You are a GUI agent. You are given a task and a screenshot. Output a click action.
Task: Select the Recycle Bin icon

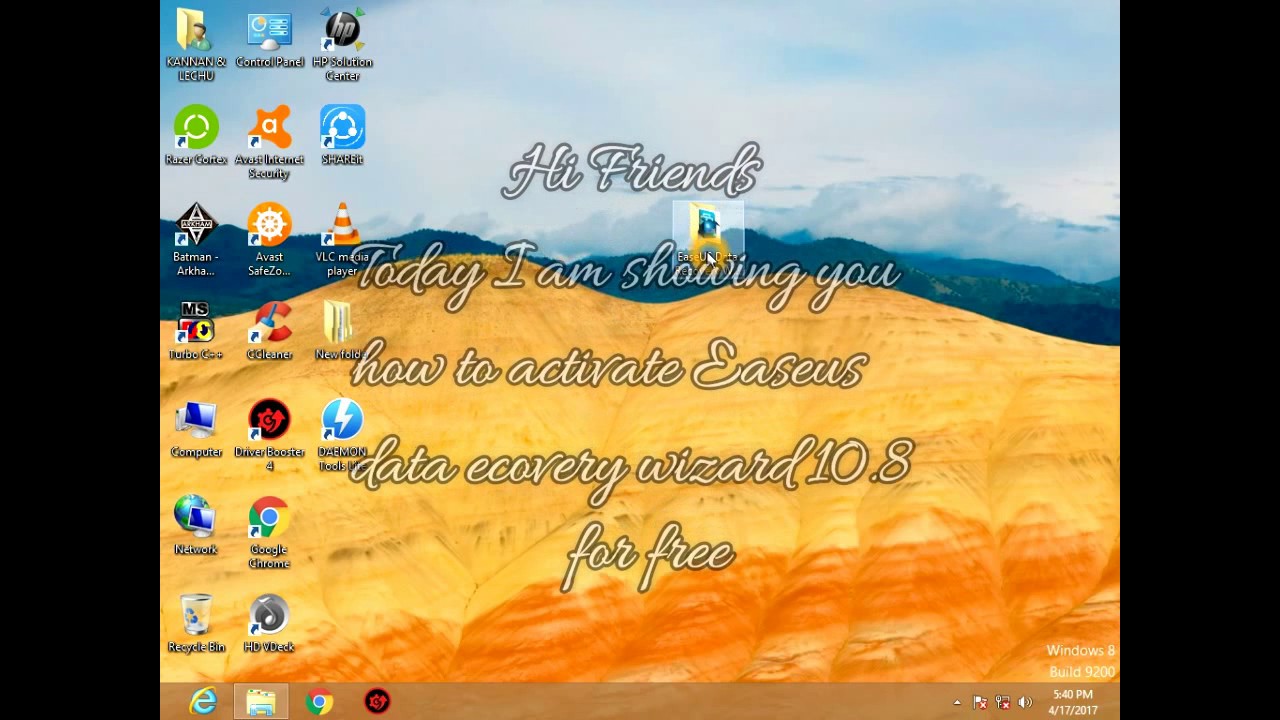[196, 624]
